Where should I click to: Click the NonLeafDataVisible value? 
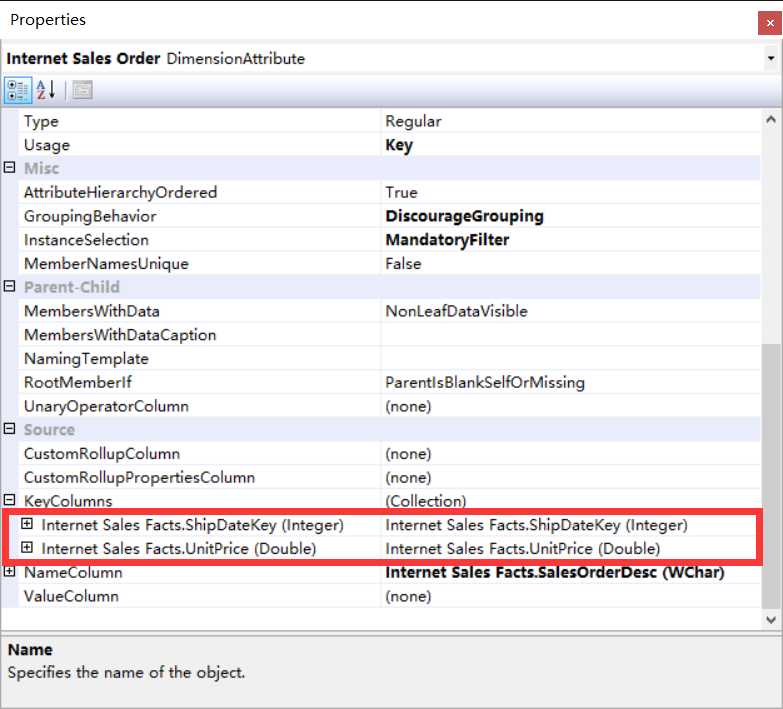(x=456, y=311)
